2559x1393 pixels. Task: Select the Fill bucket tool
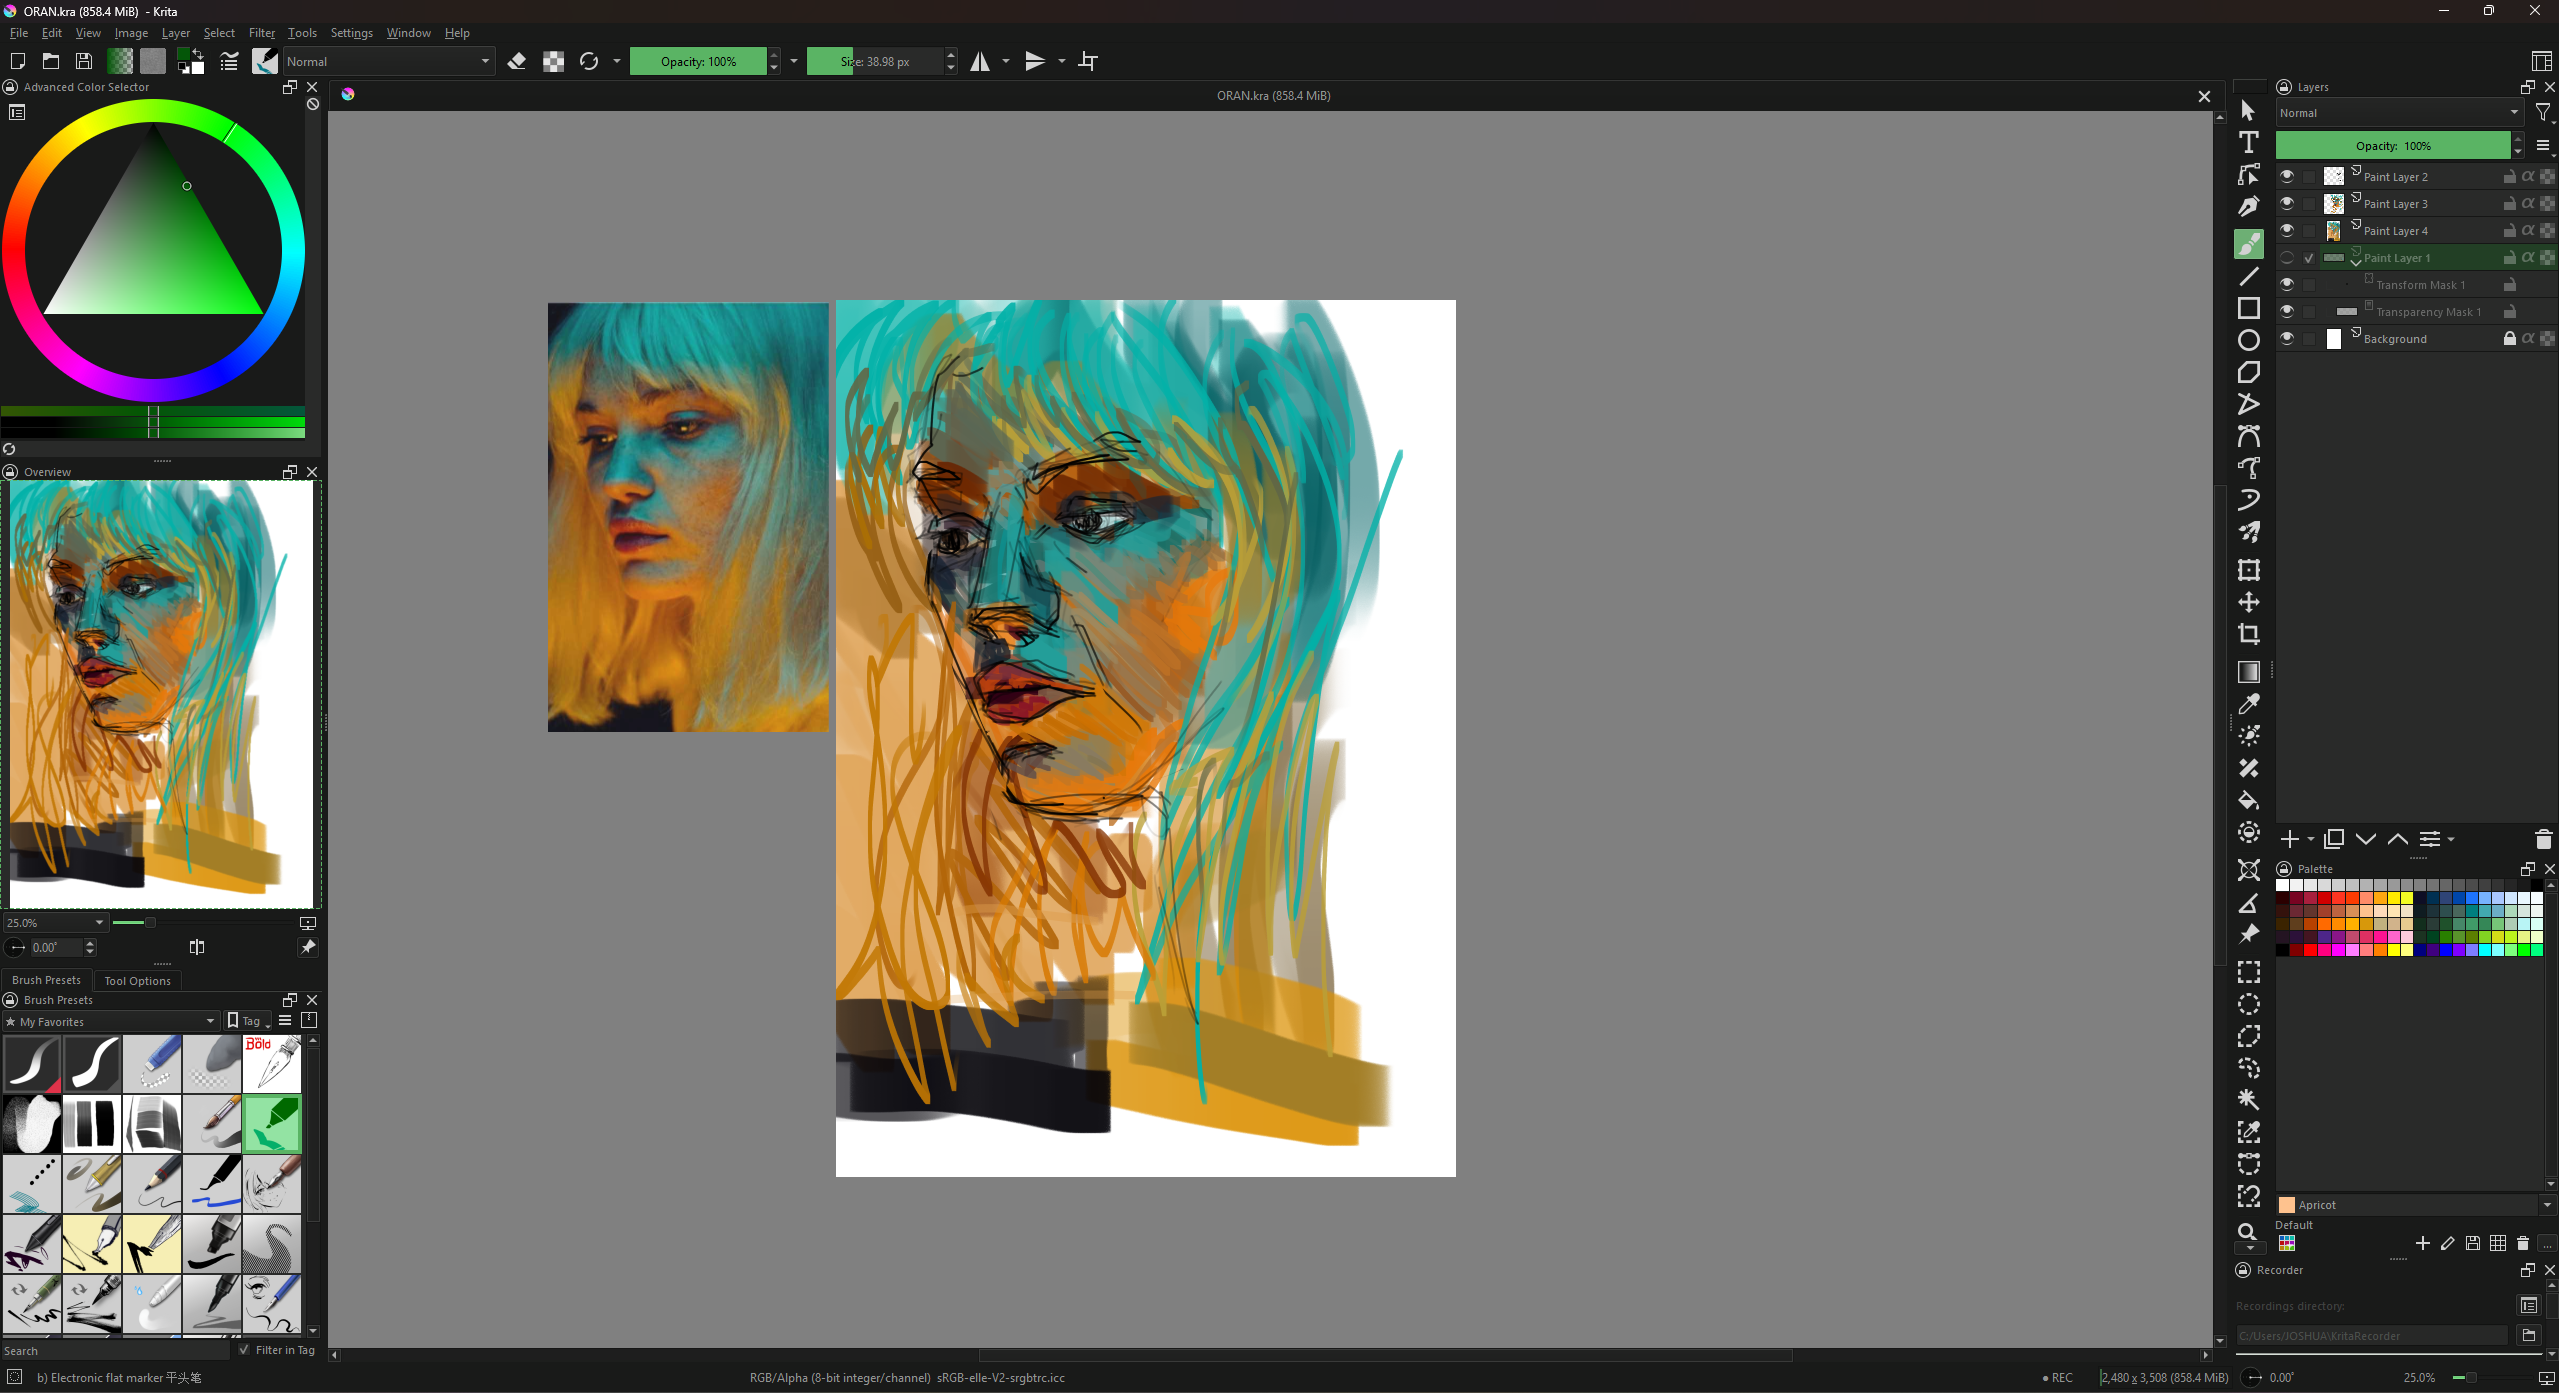[x=2248, y=800]
